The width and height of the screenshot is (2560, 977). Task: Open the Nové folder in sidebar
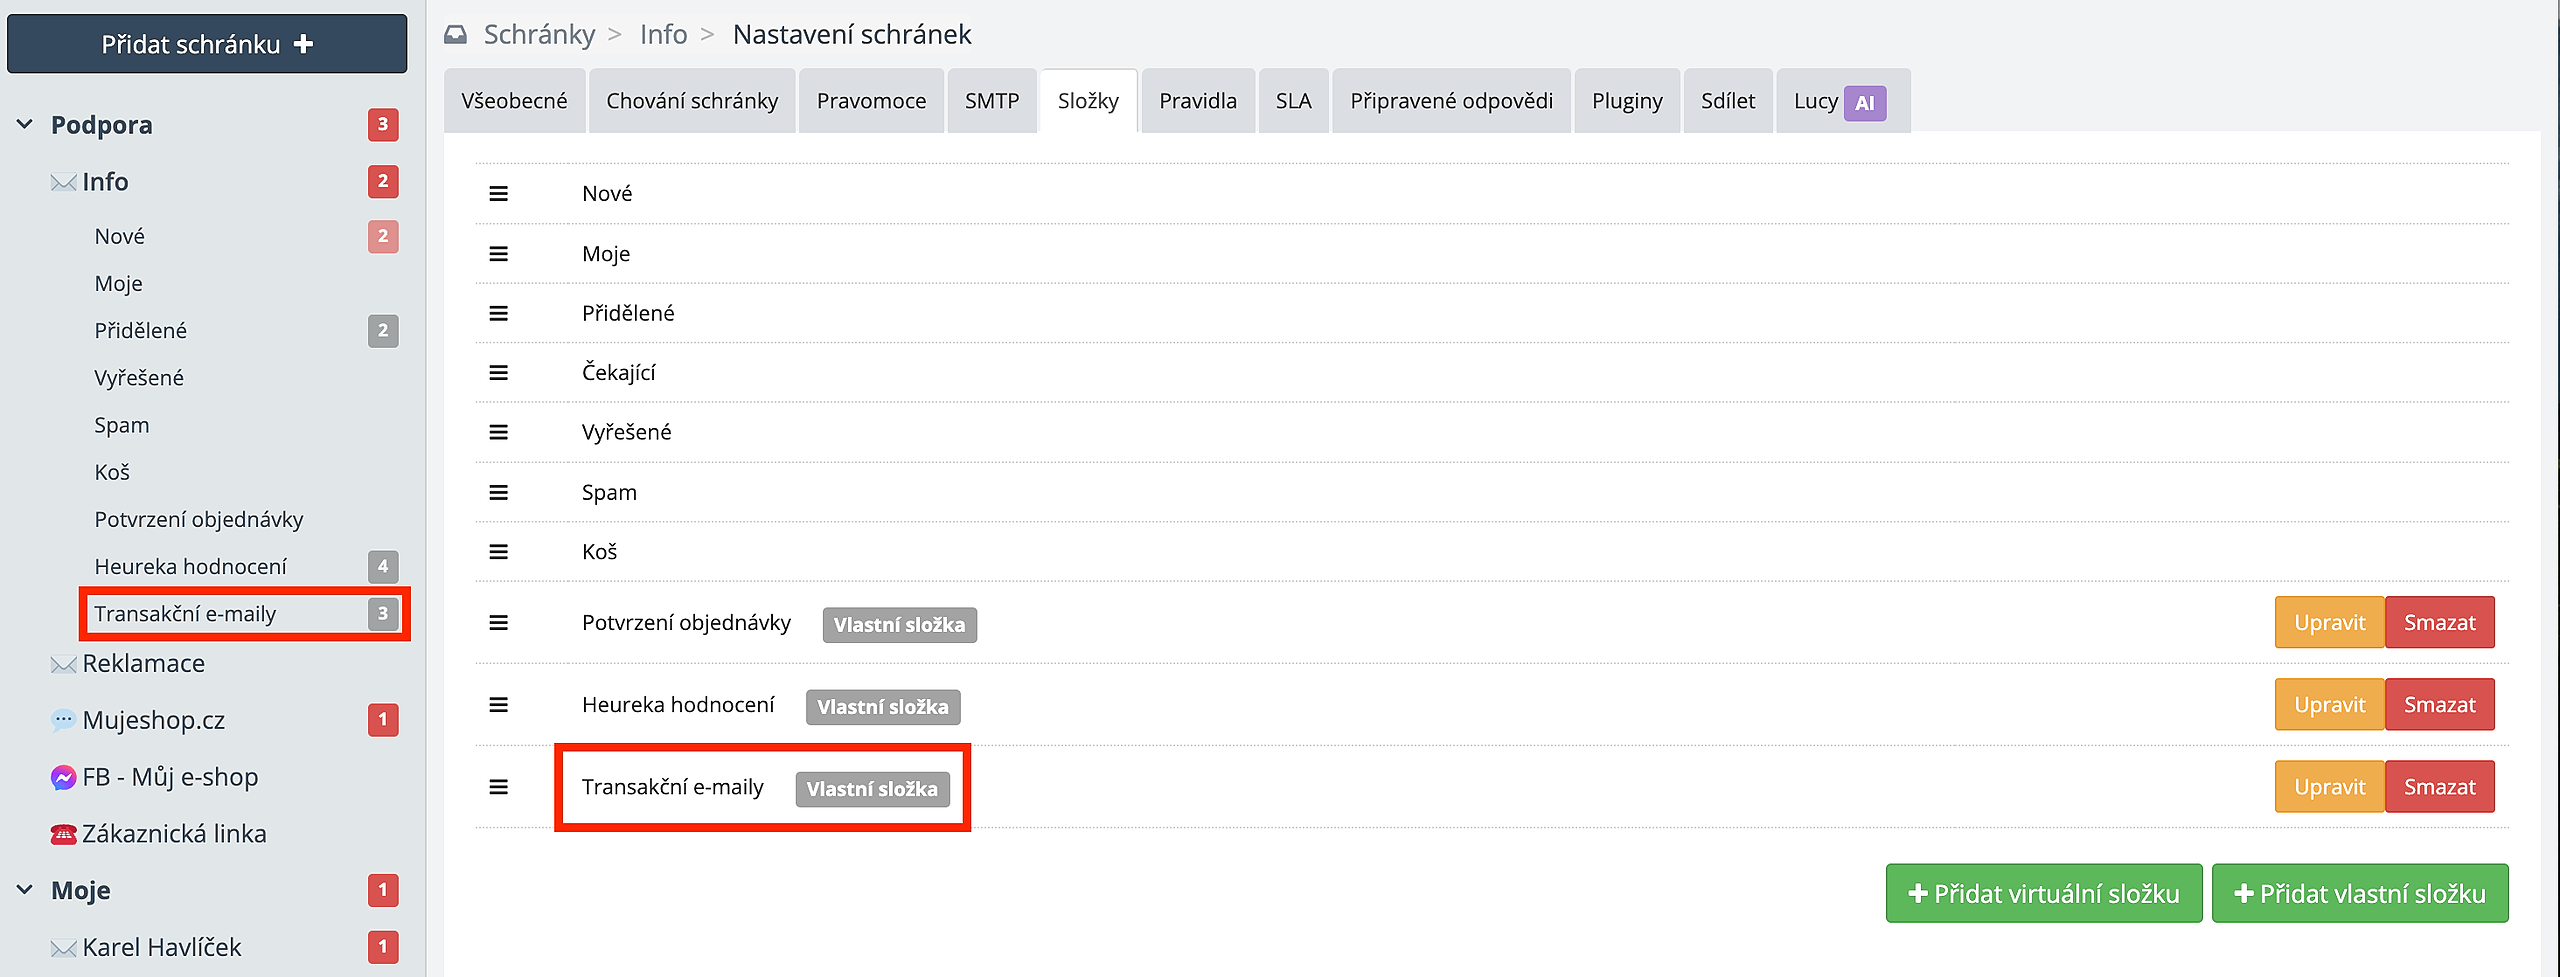tap(119, 236)
